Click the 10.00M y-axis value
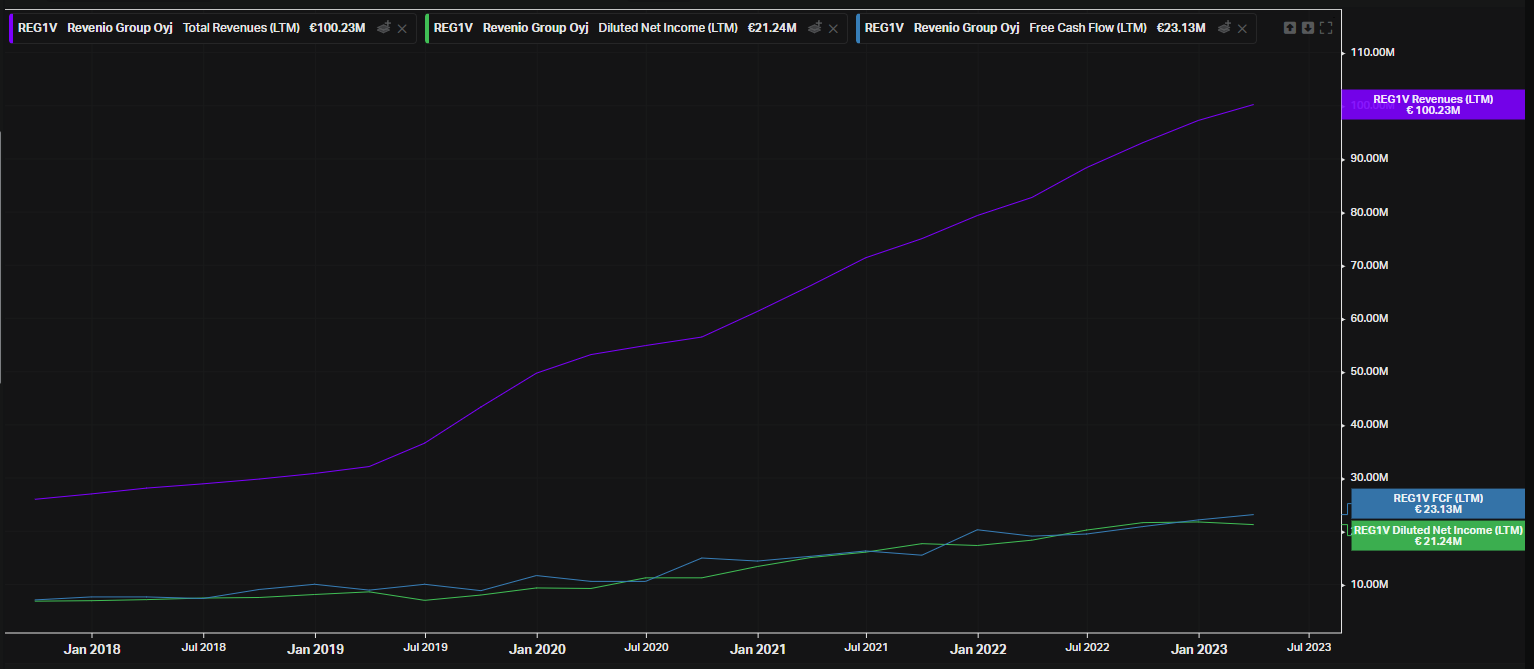 1369,584
